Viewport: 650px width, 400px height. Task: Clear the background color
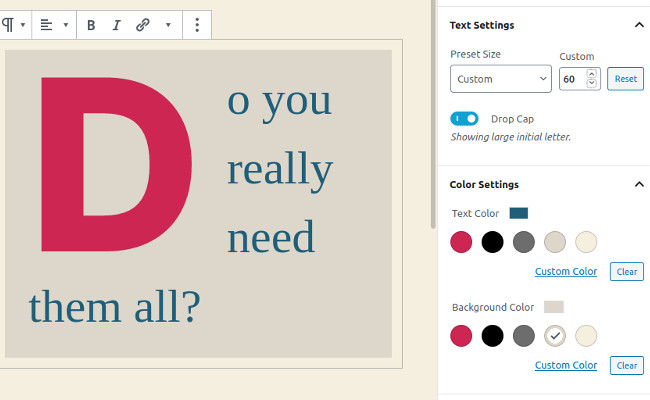626,365
